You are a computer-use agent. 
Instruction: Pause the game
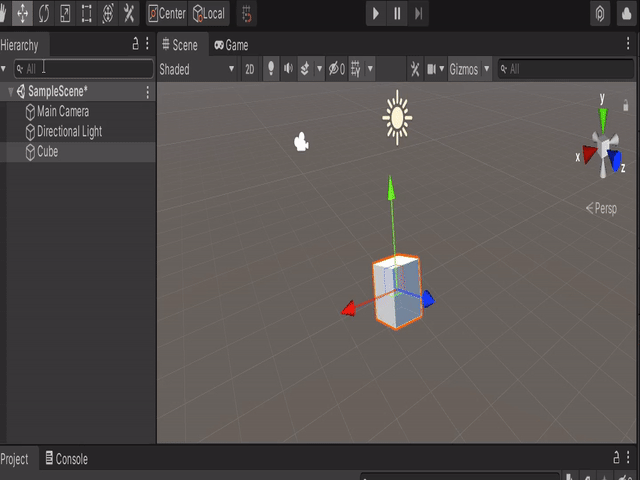click(x=397, y=13)
